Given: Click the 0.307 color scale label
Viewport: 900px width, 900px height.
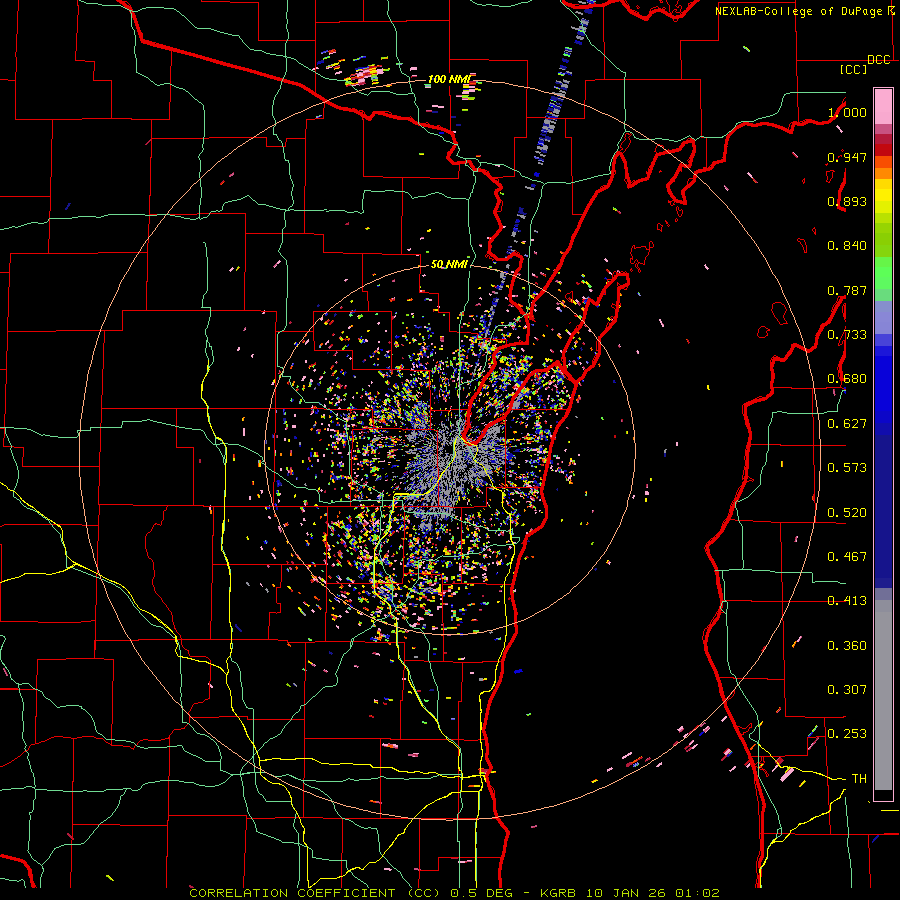Looking at the screenshot, I should (847, 689).
